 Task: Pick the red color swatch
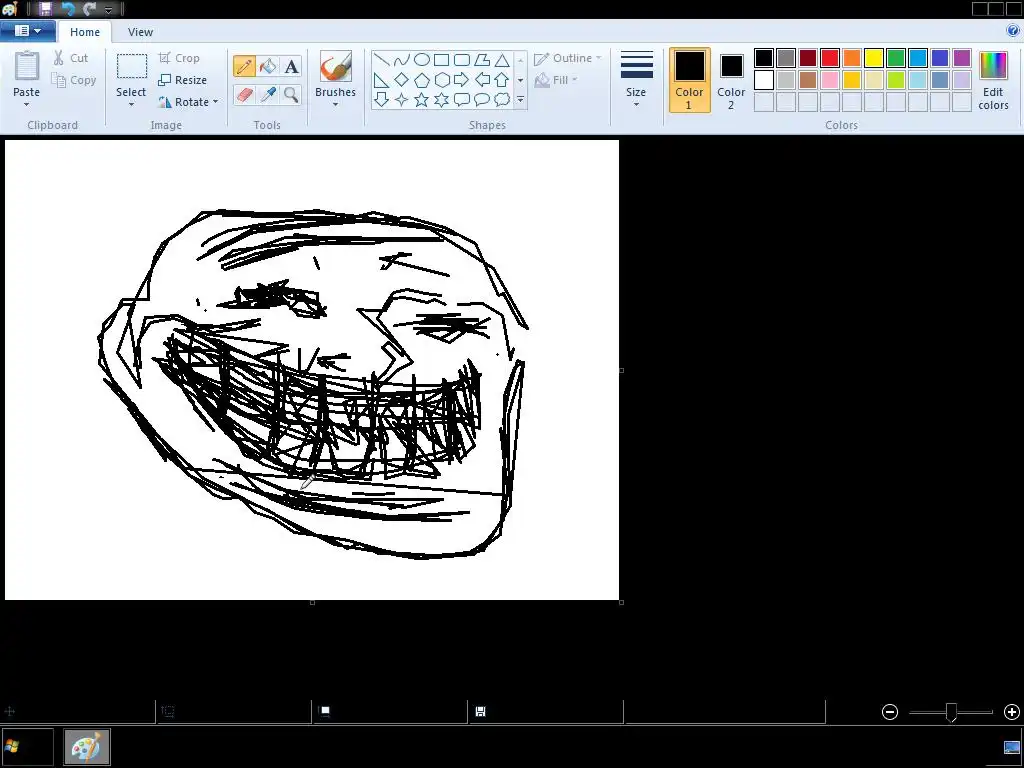tap(830, 58)
